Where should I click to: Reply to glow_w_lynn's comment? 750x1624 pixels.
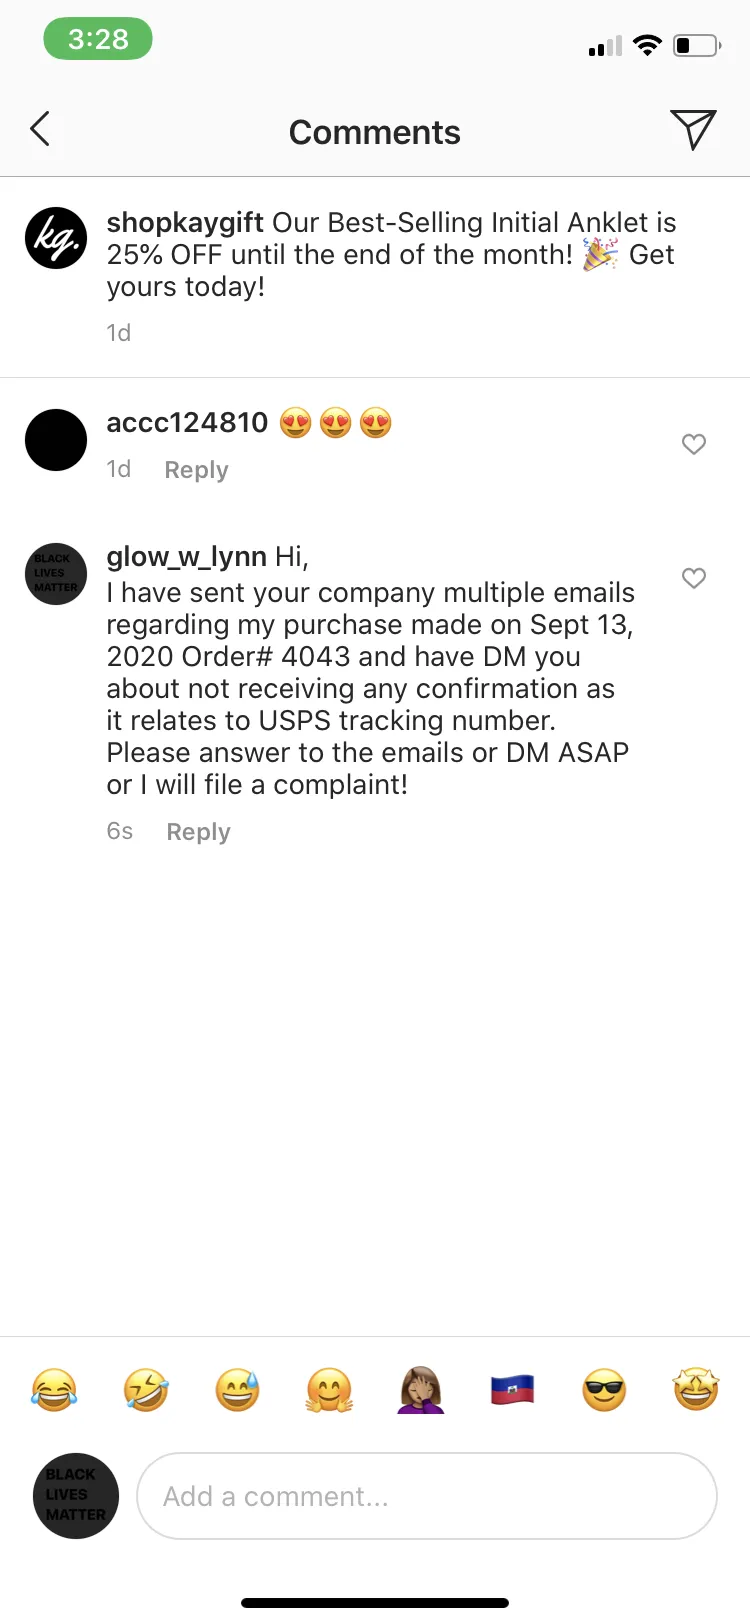coord(199,832)
